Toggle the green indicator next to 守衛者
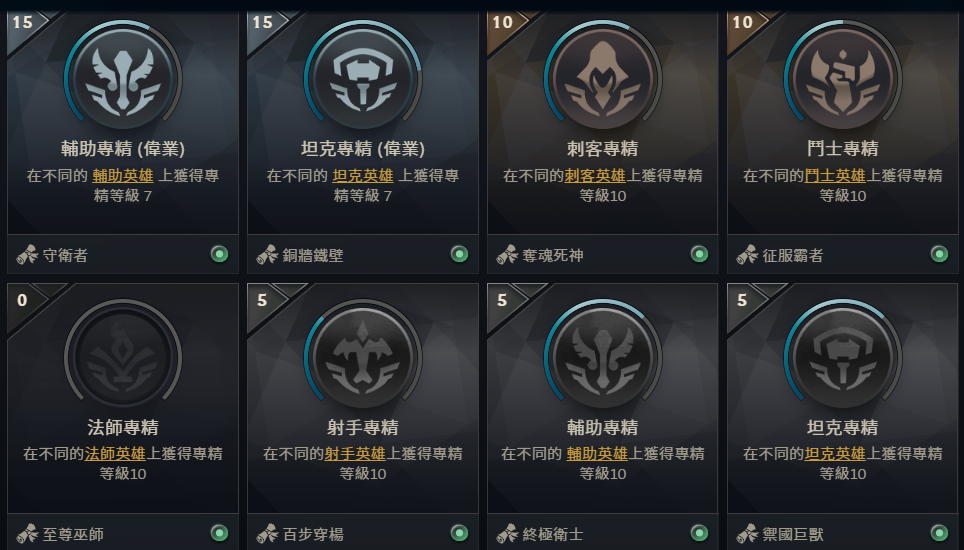Image resolution: width=964 pixels, height=550 pixels. 219,254
